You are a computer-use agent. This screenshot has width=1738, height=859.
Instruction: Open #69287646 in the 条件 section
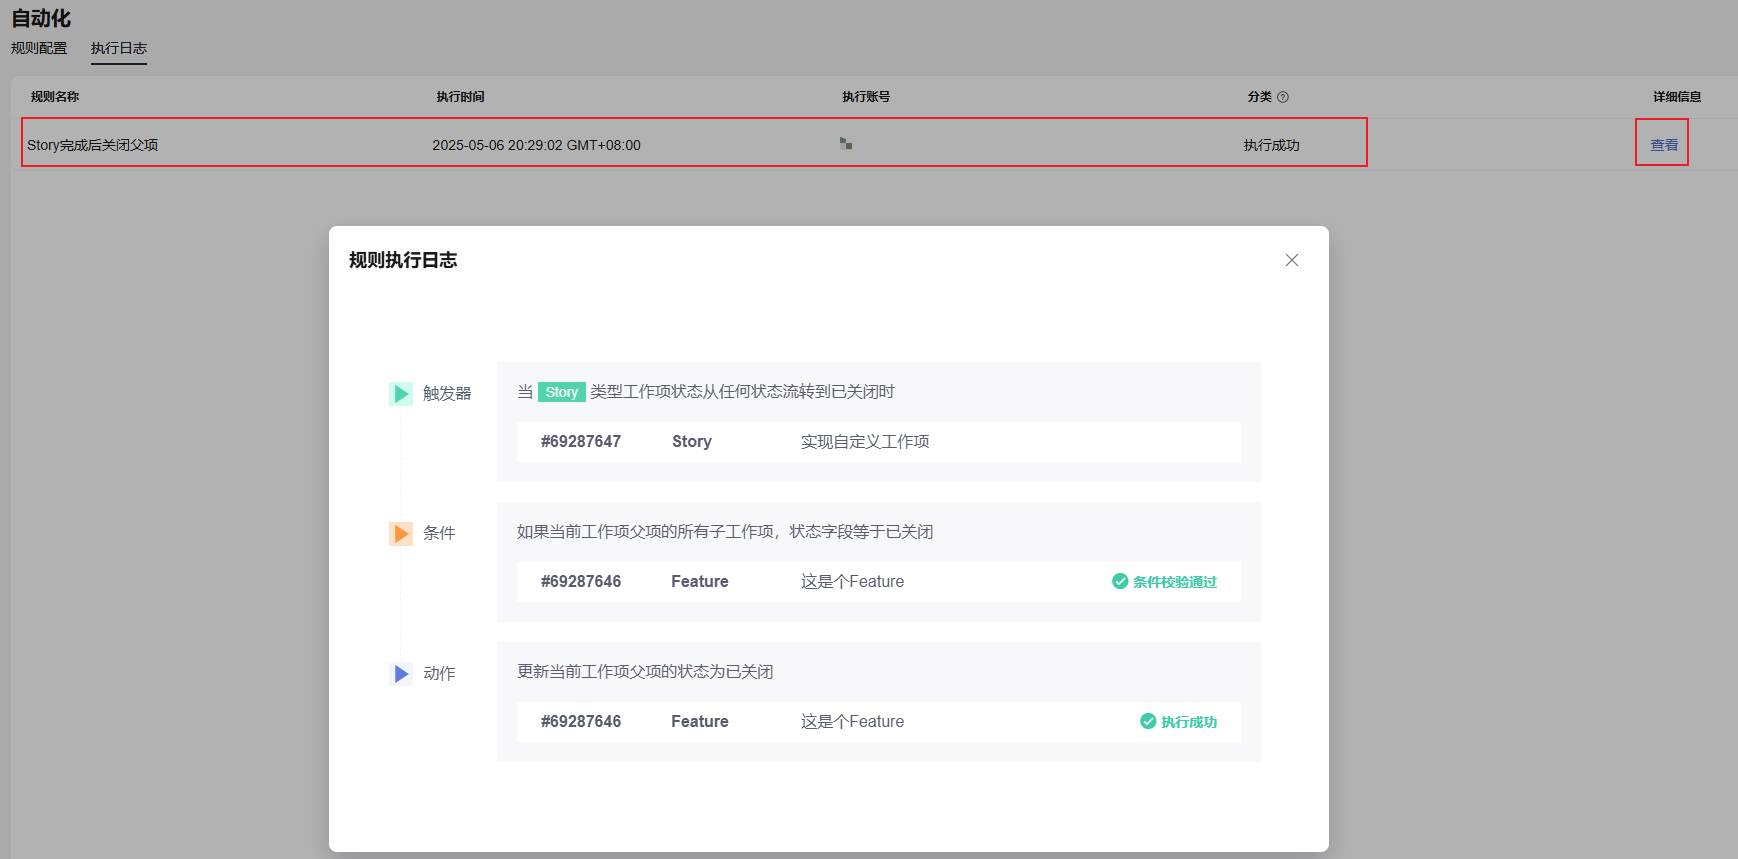coord(581,581)
